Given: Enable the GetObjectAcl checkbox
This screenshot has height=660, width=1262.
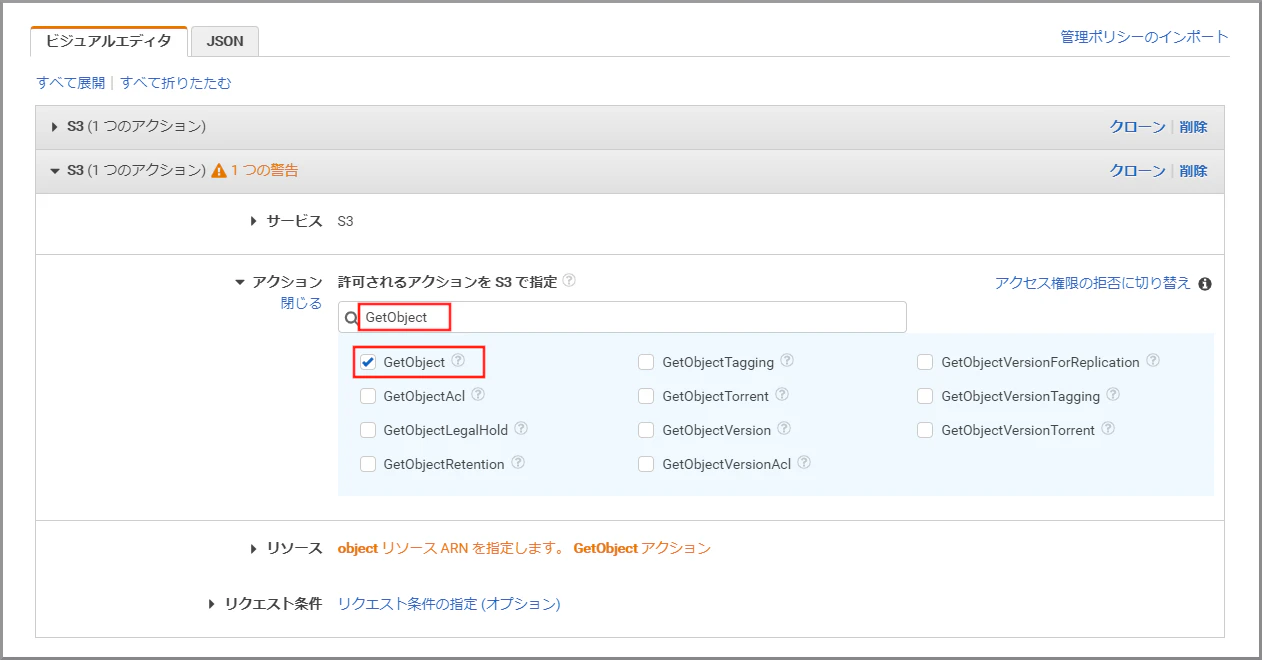Looking at the screenshot, I should [x=368, y=396].
